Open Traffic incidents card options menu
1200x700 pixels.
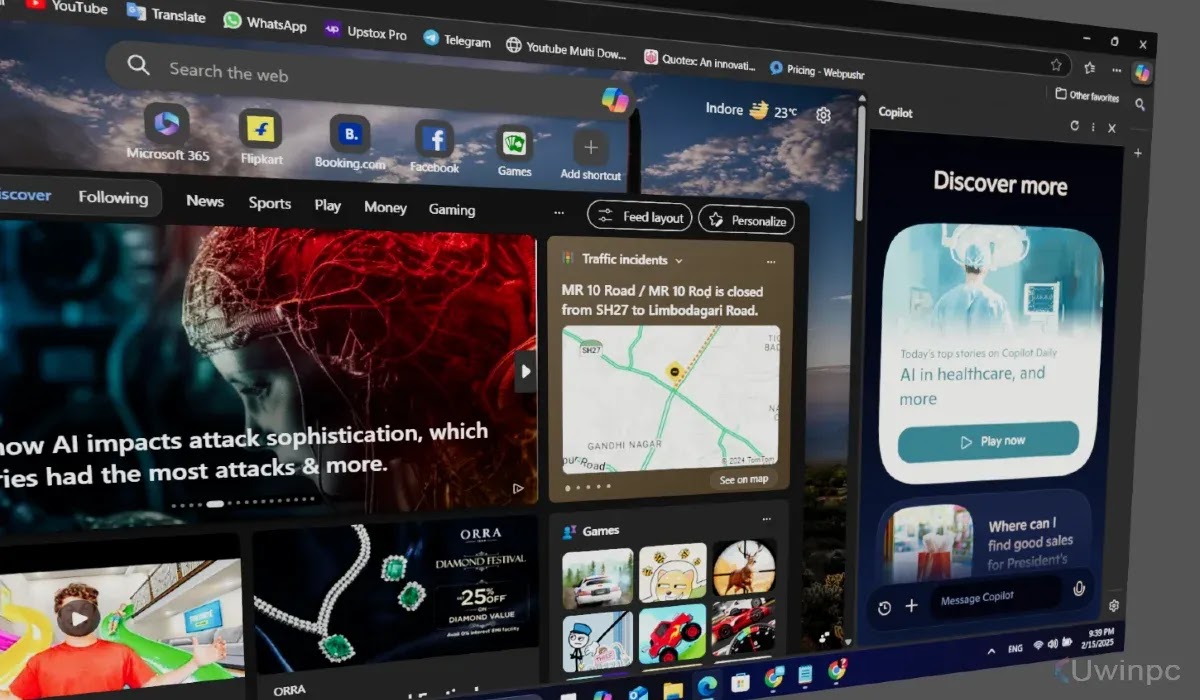[x=771, y=262]
